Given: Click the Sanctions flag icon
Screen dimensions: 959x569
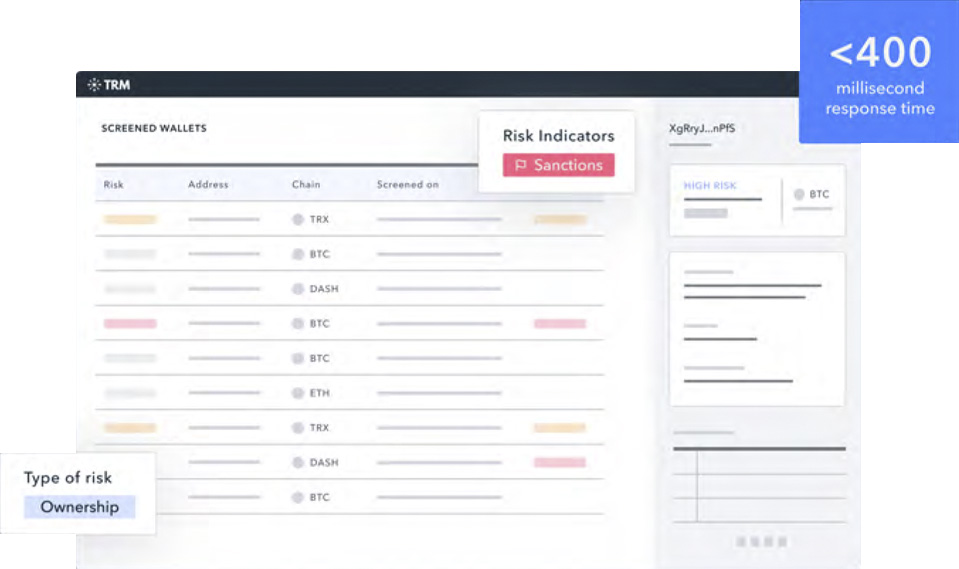Looking at the screenshot, I should 520,166.
